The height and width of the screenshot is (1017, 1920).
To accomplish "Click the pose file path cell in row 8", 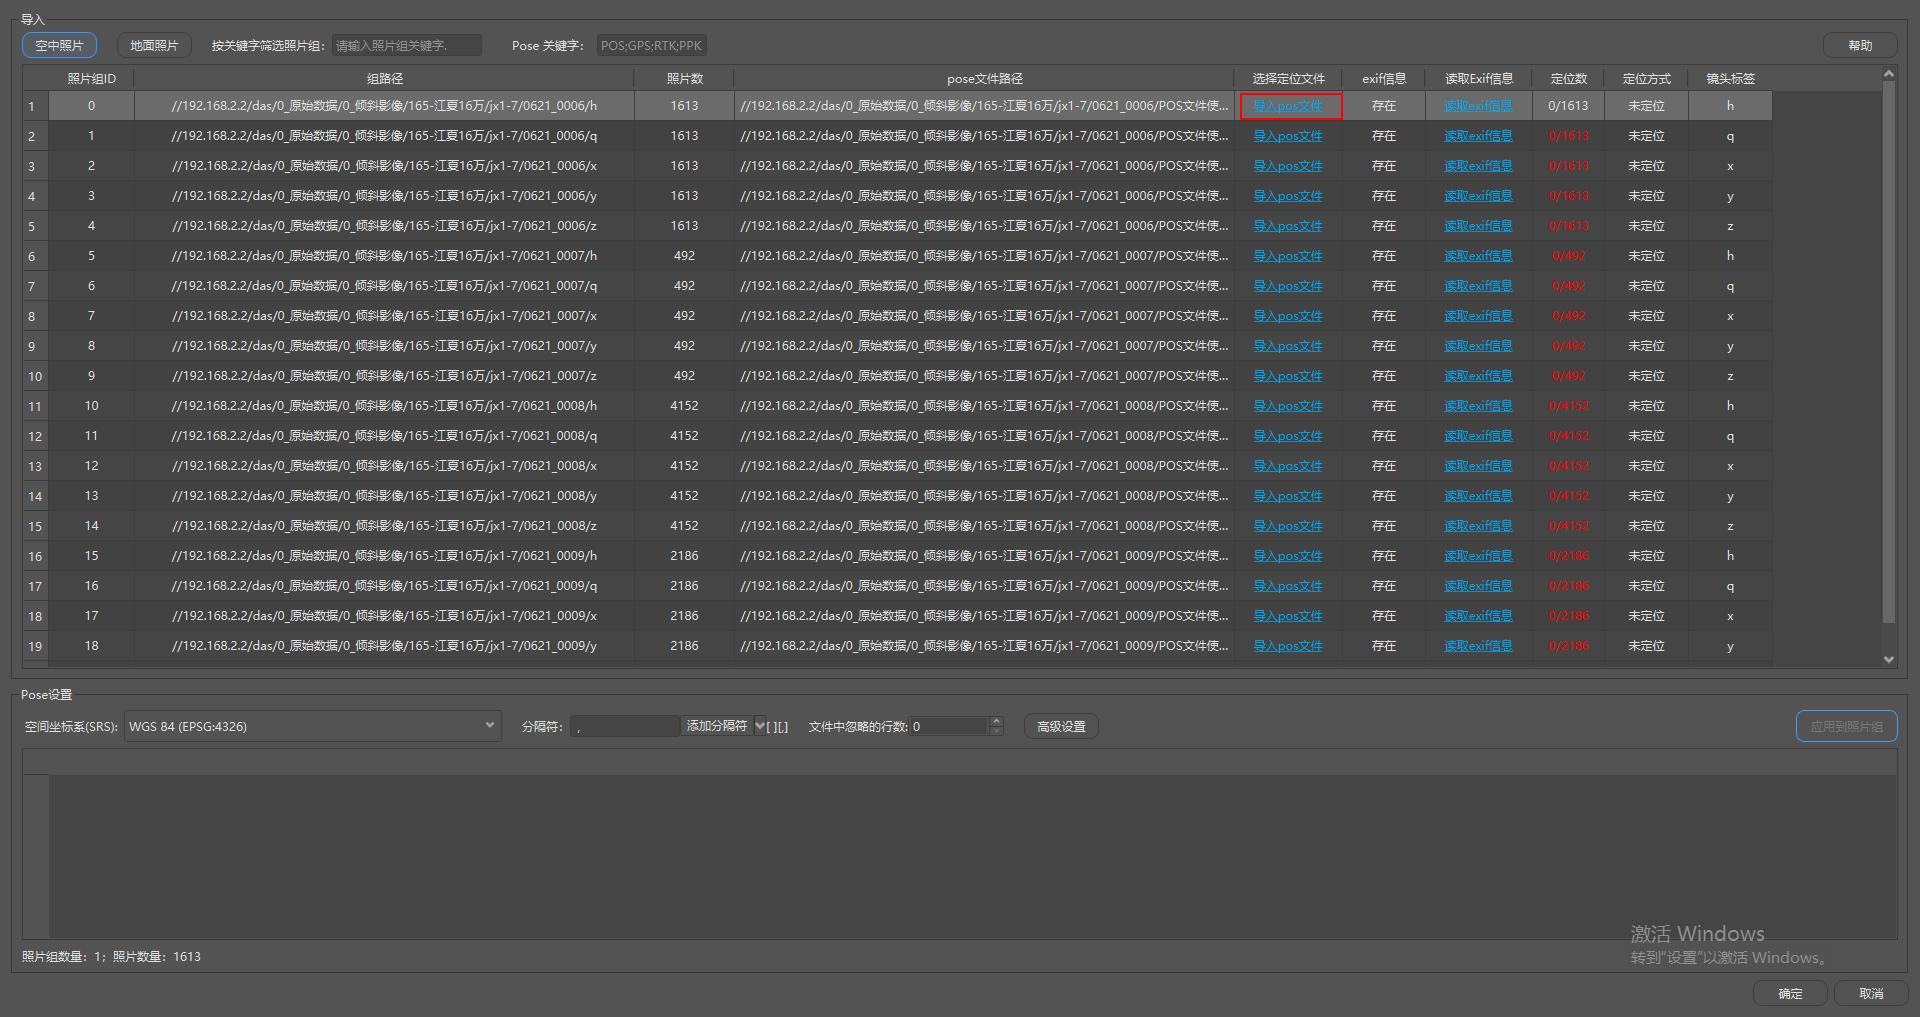I will [984, 316].
